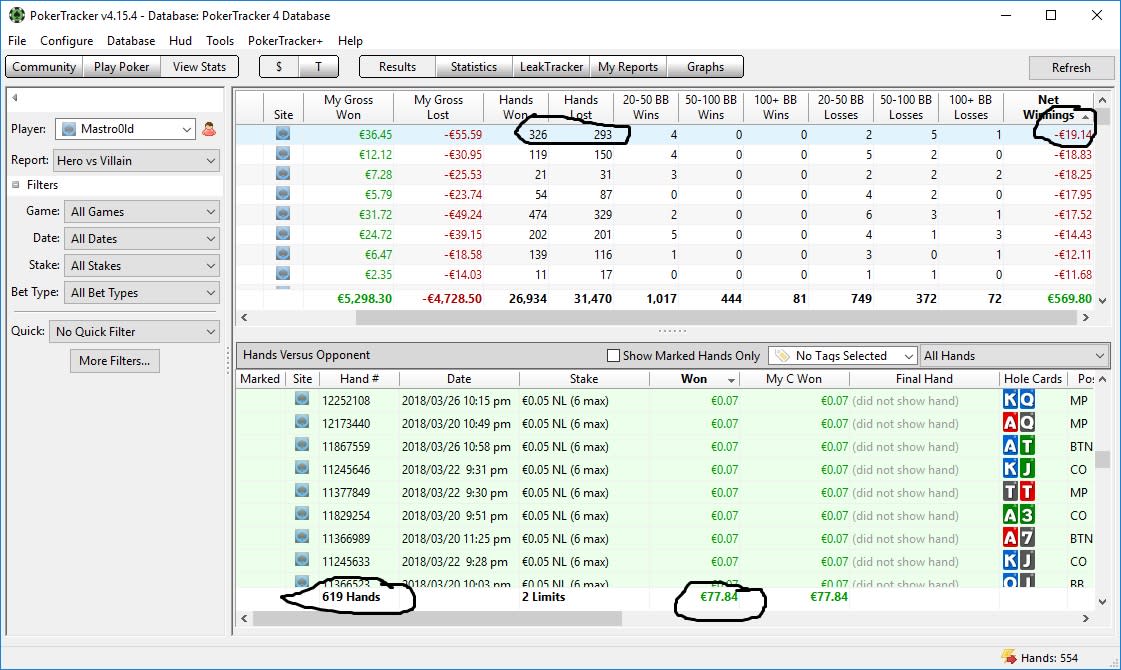The image size is (1121, 670).
Task: Open the Date filter All Dates dropdown
Action: [x=142, y=239]
